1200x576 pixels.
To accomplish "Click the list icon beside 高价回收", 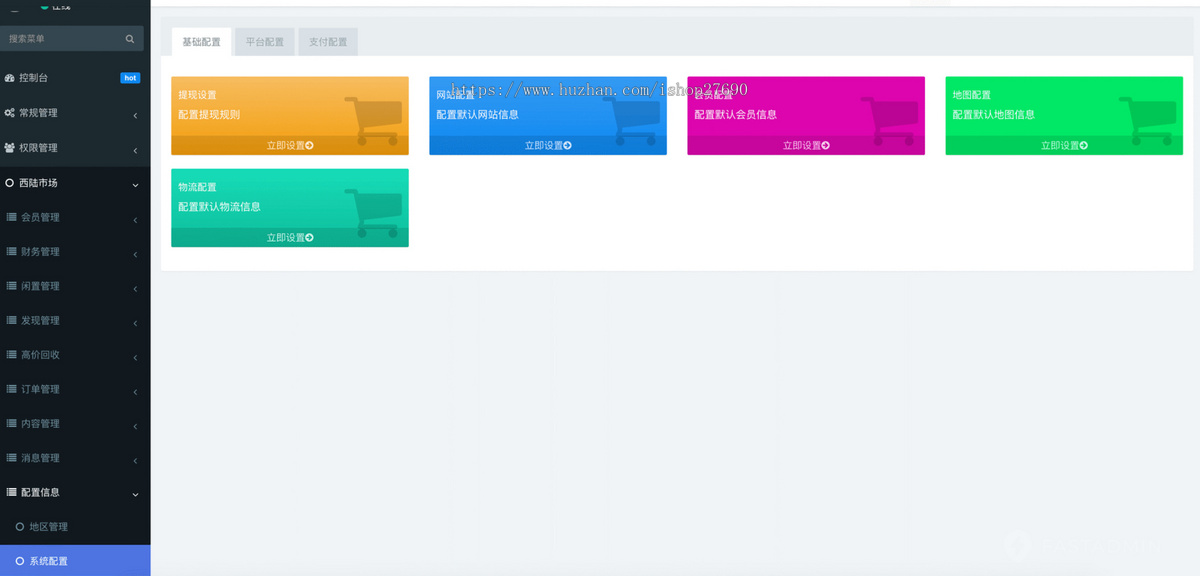I will tap(11, 355).
